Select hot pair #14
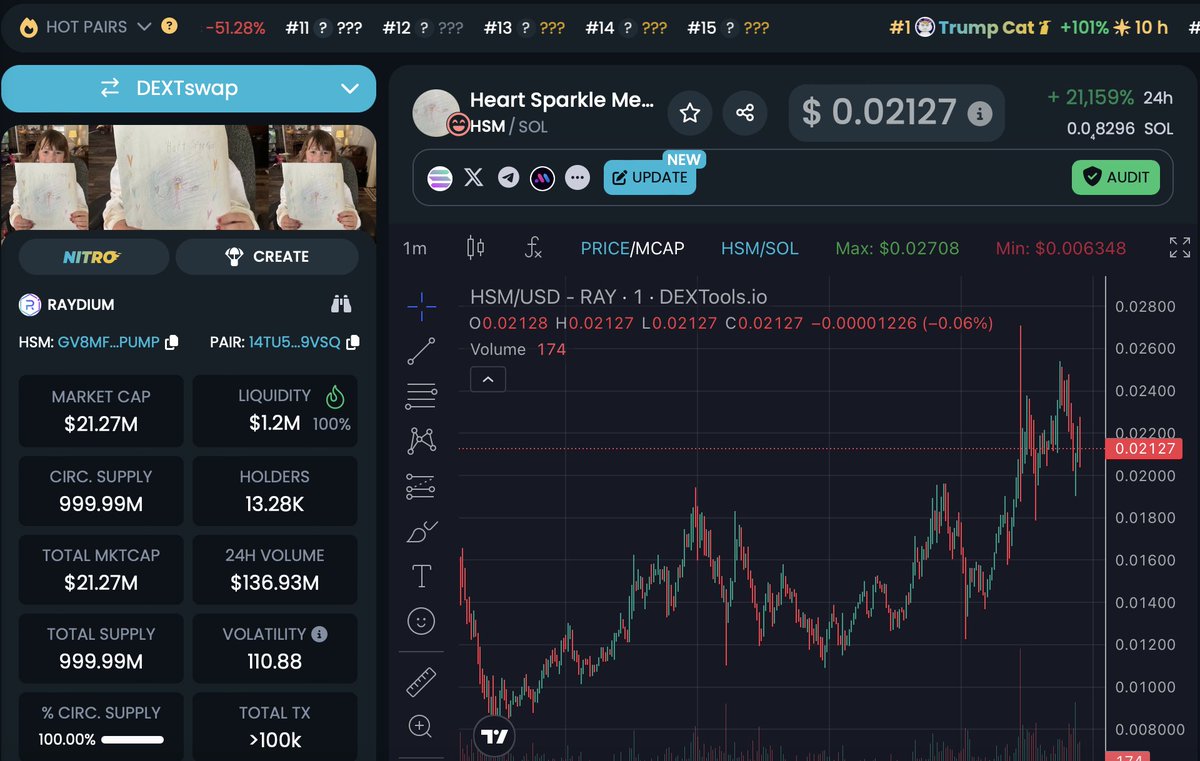Viewport: 1200px width, 761px height. 626,28
